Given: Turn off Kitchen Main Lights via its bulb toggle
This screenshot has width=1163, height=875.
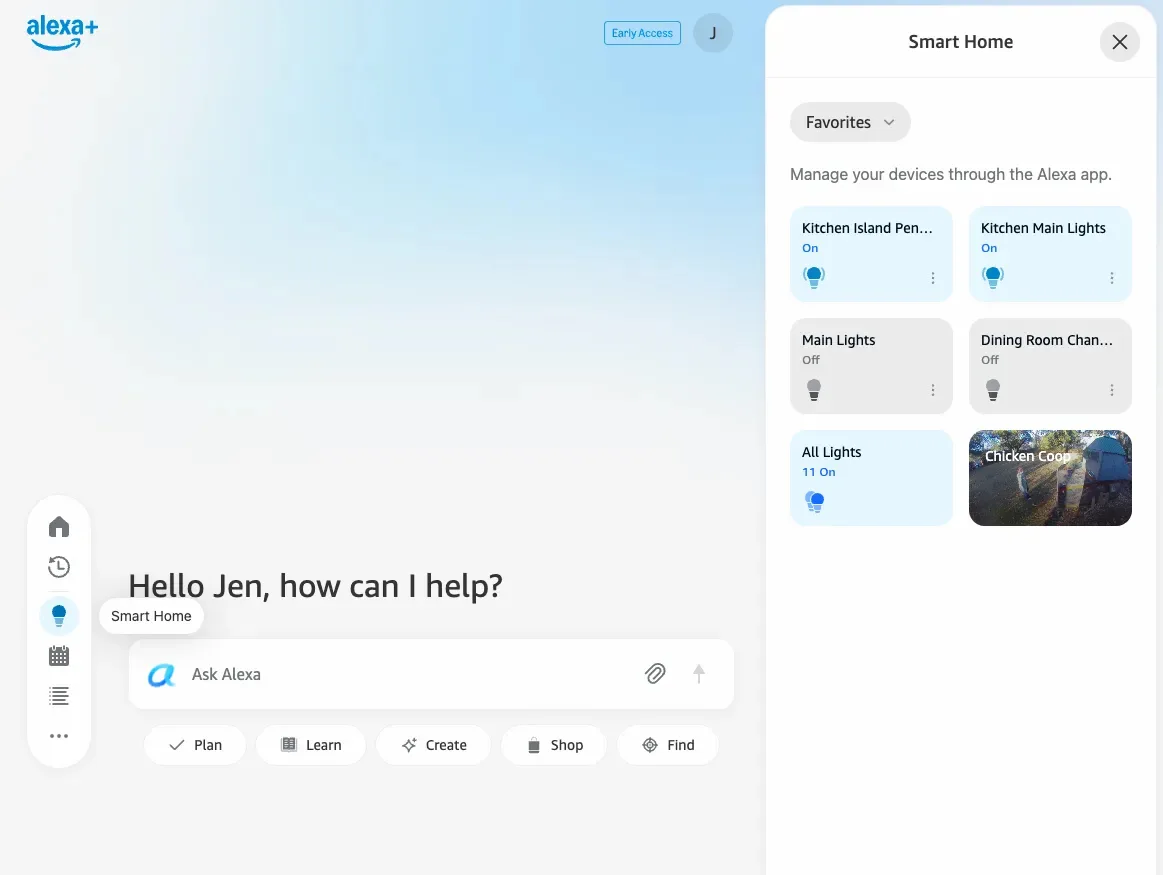Looking at the screenshot, I should pyautogui.click(x=993, y=277).
